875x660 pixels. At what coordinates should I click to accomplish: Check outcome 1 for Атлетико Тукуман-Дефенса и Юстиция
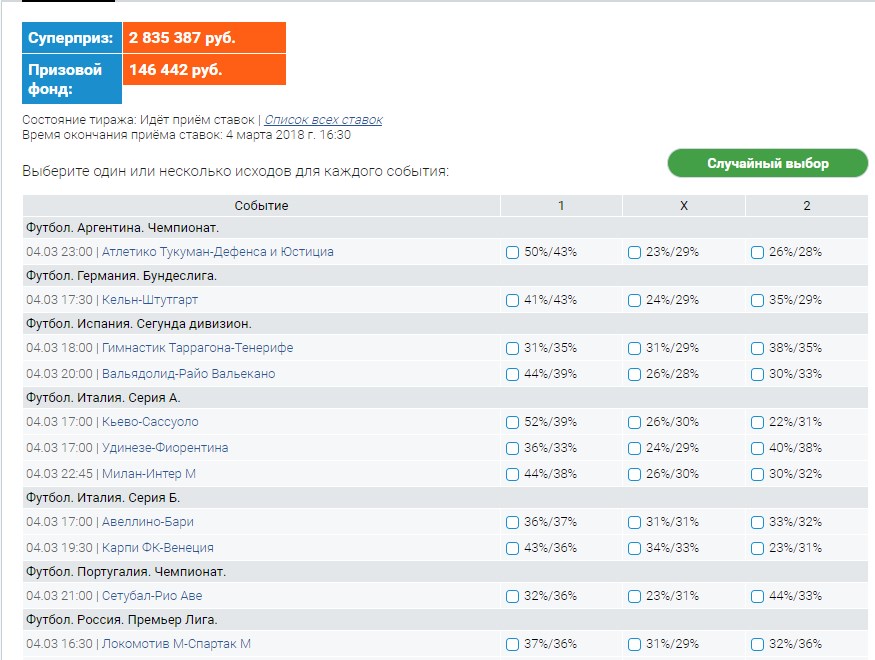click(512, 253)
